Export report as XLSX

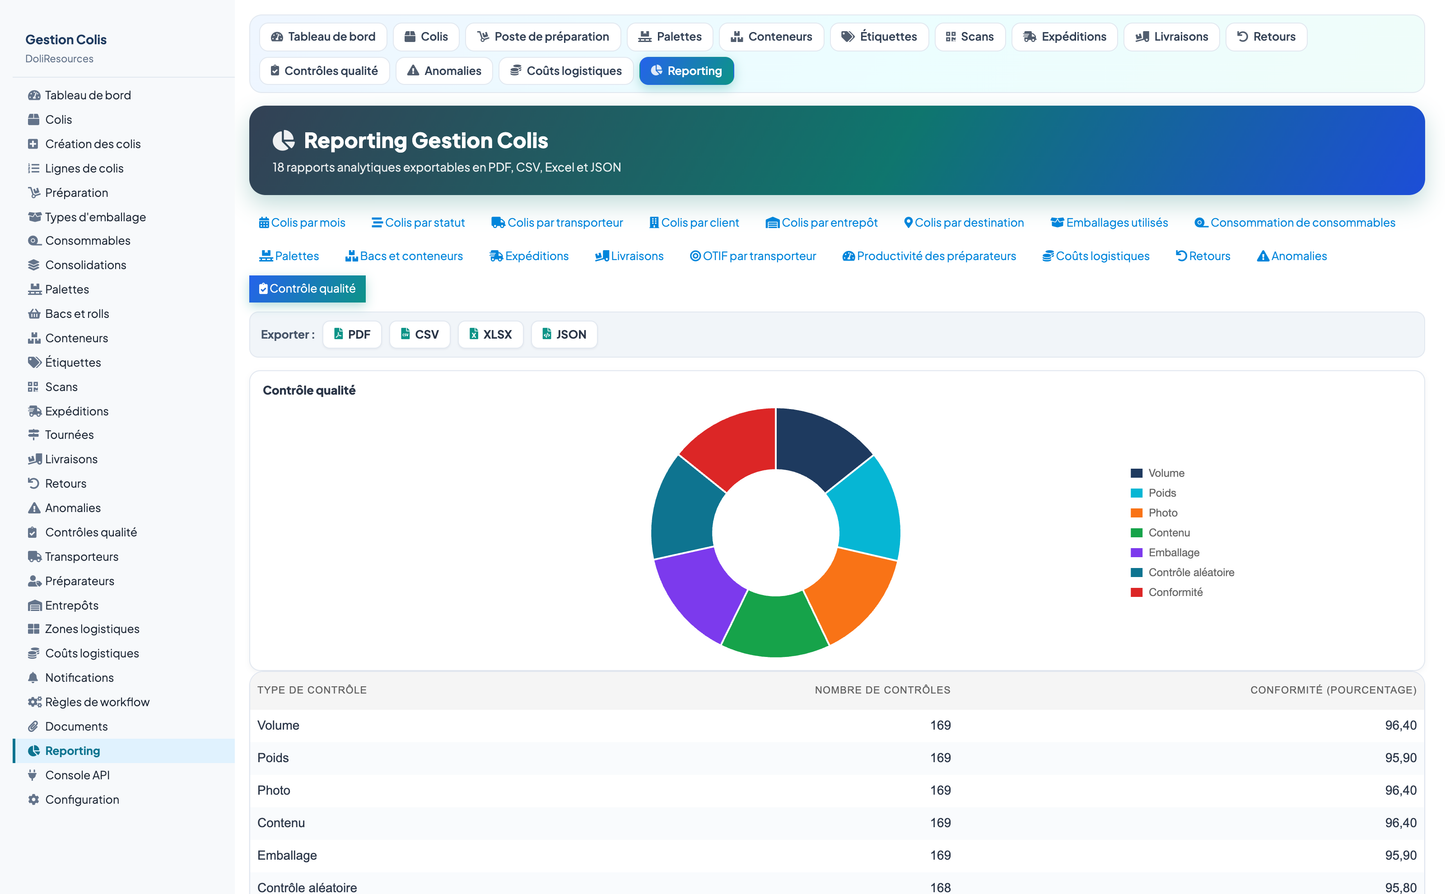click(x=490, y=335)
